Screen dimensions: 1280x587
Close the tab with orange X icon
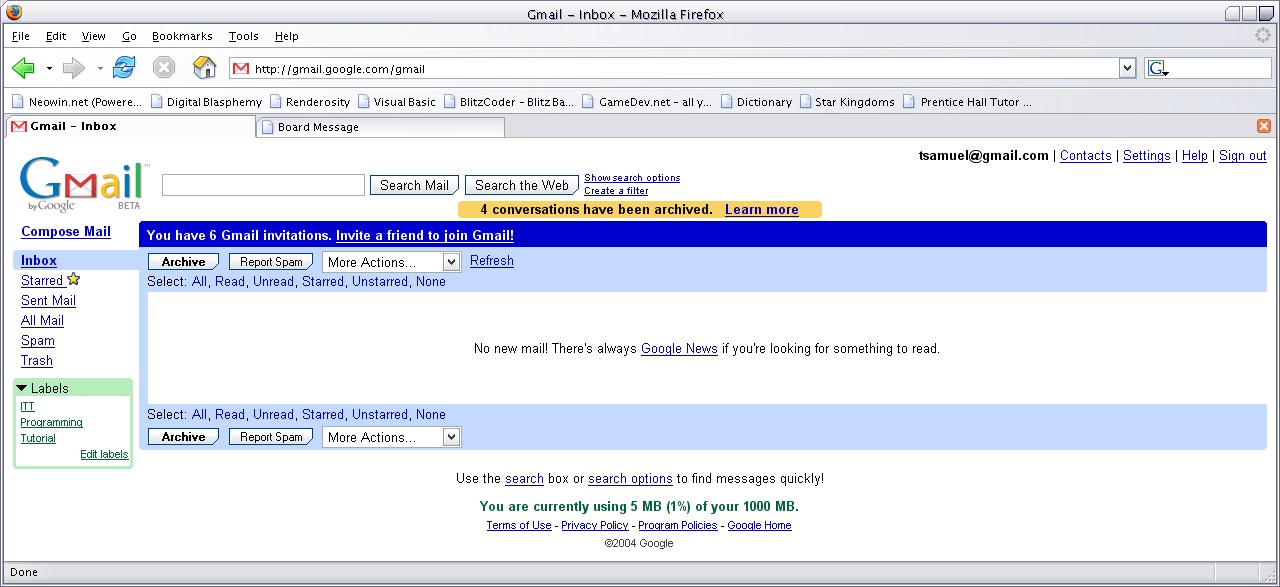[1263, 126]
